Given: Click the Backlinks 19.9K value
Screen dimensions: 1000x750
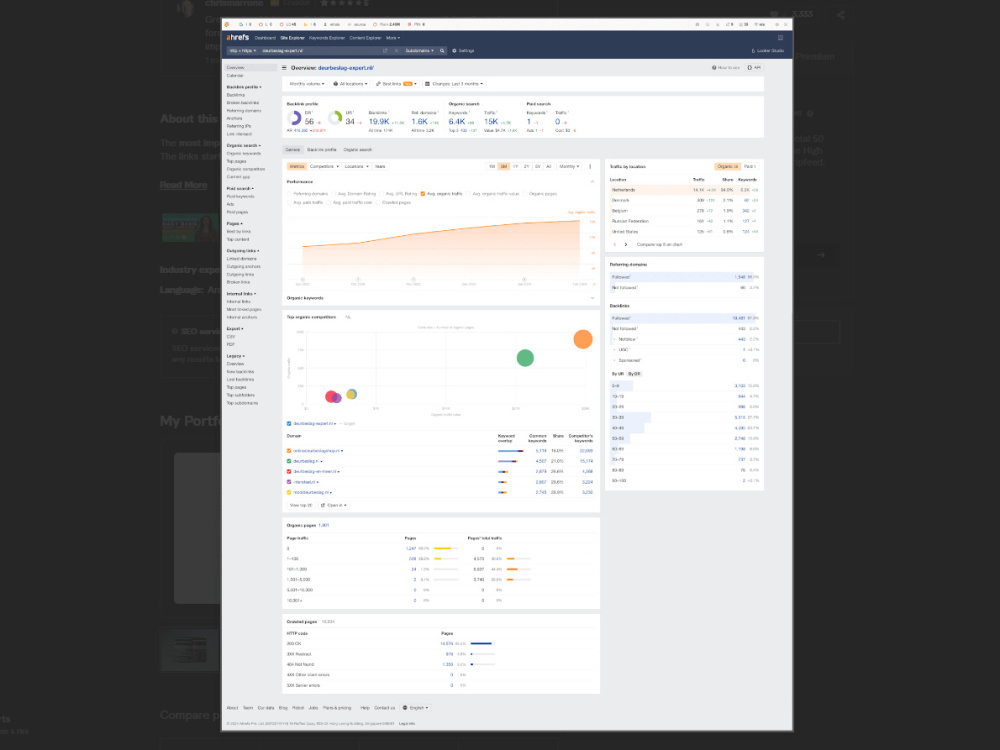Looking at the screenshot, I should [378, 121].
